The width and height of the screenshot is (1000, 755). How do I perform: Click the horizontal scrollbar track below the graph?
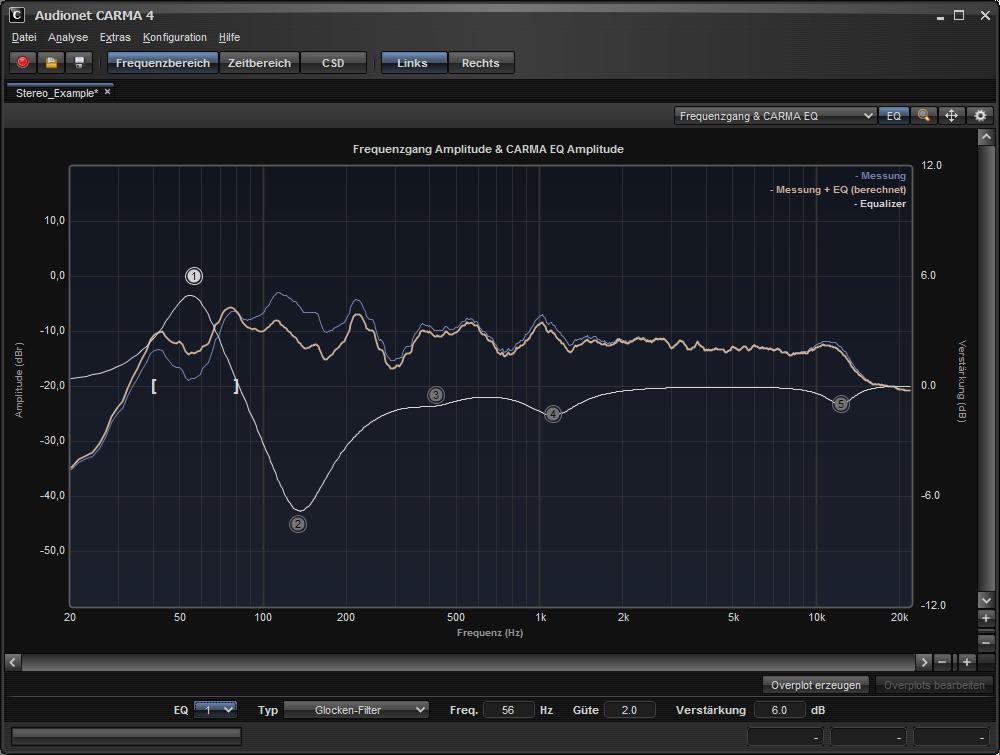pos(468,662)
